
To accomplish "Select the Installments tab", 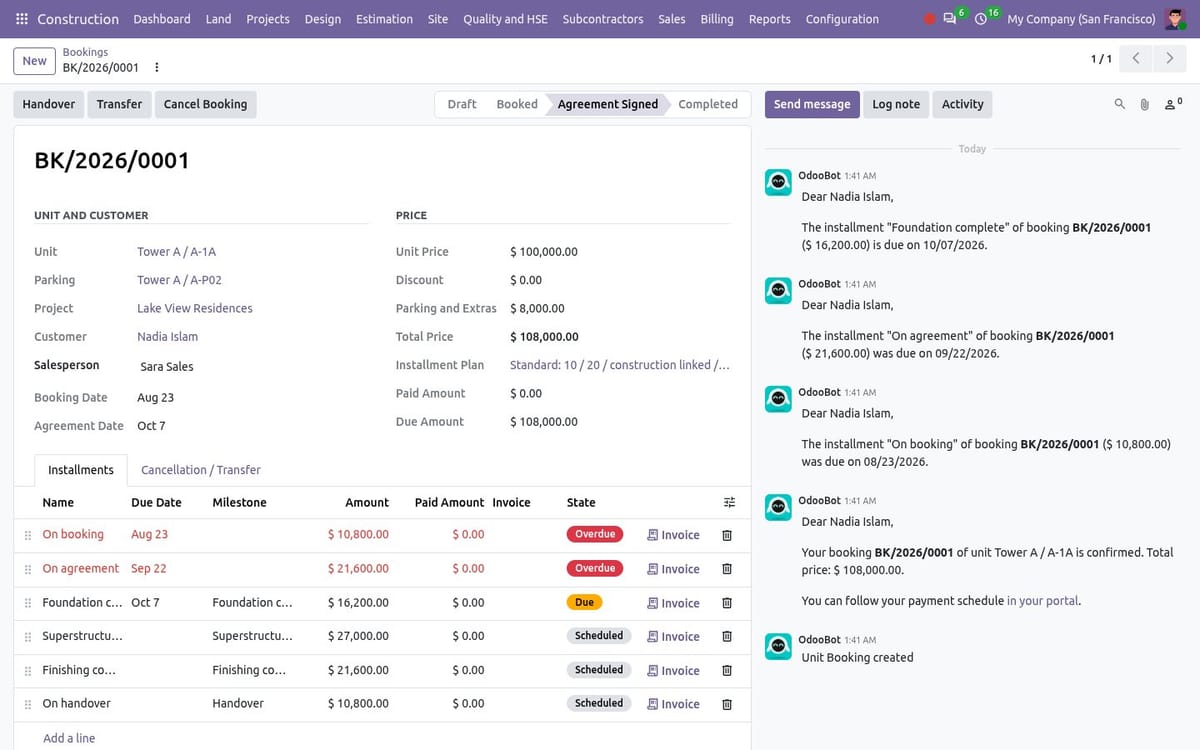I will coord(81,470).
